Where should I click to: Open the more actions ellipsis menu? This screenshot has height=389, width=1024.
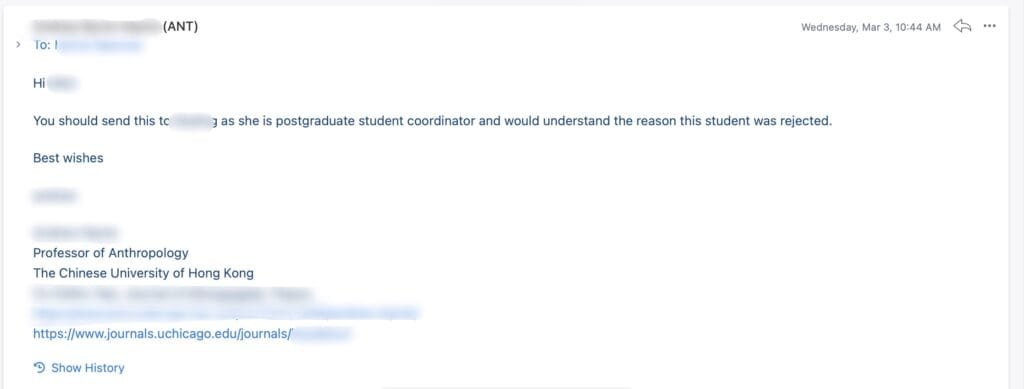(989, 26)
